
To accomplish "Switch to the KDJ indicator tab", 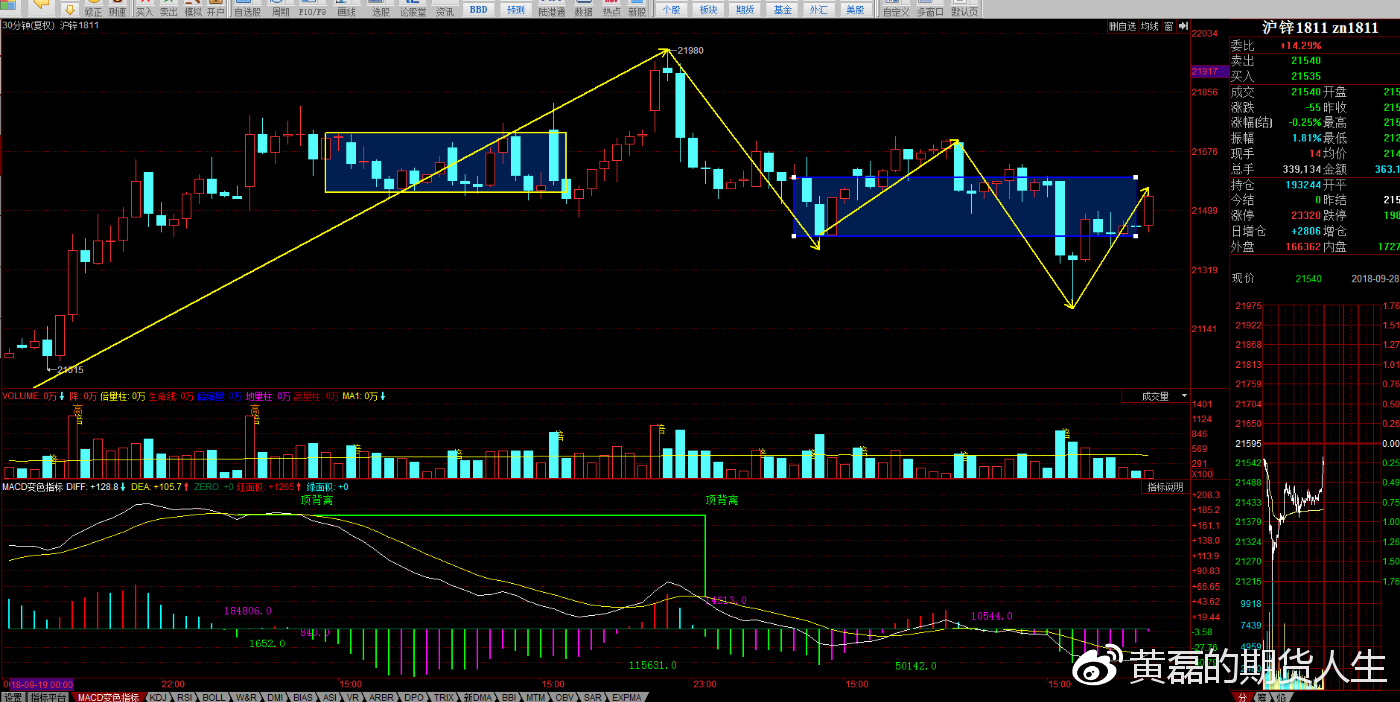I will pyautogui.click(x=158, y=697).
